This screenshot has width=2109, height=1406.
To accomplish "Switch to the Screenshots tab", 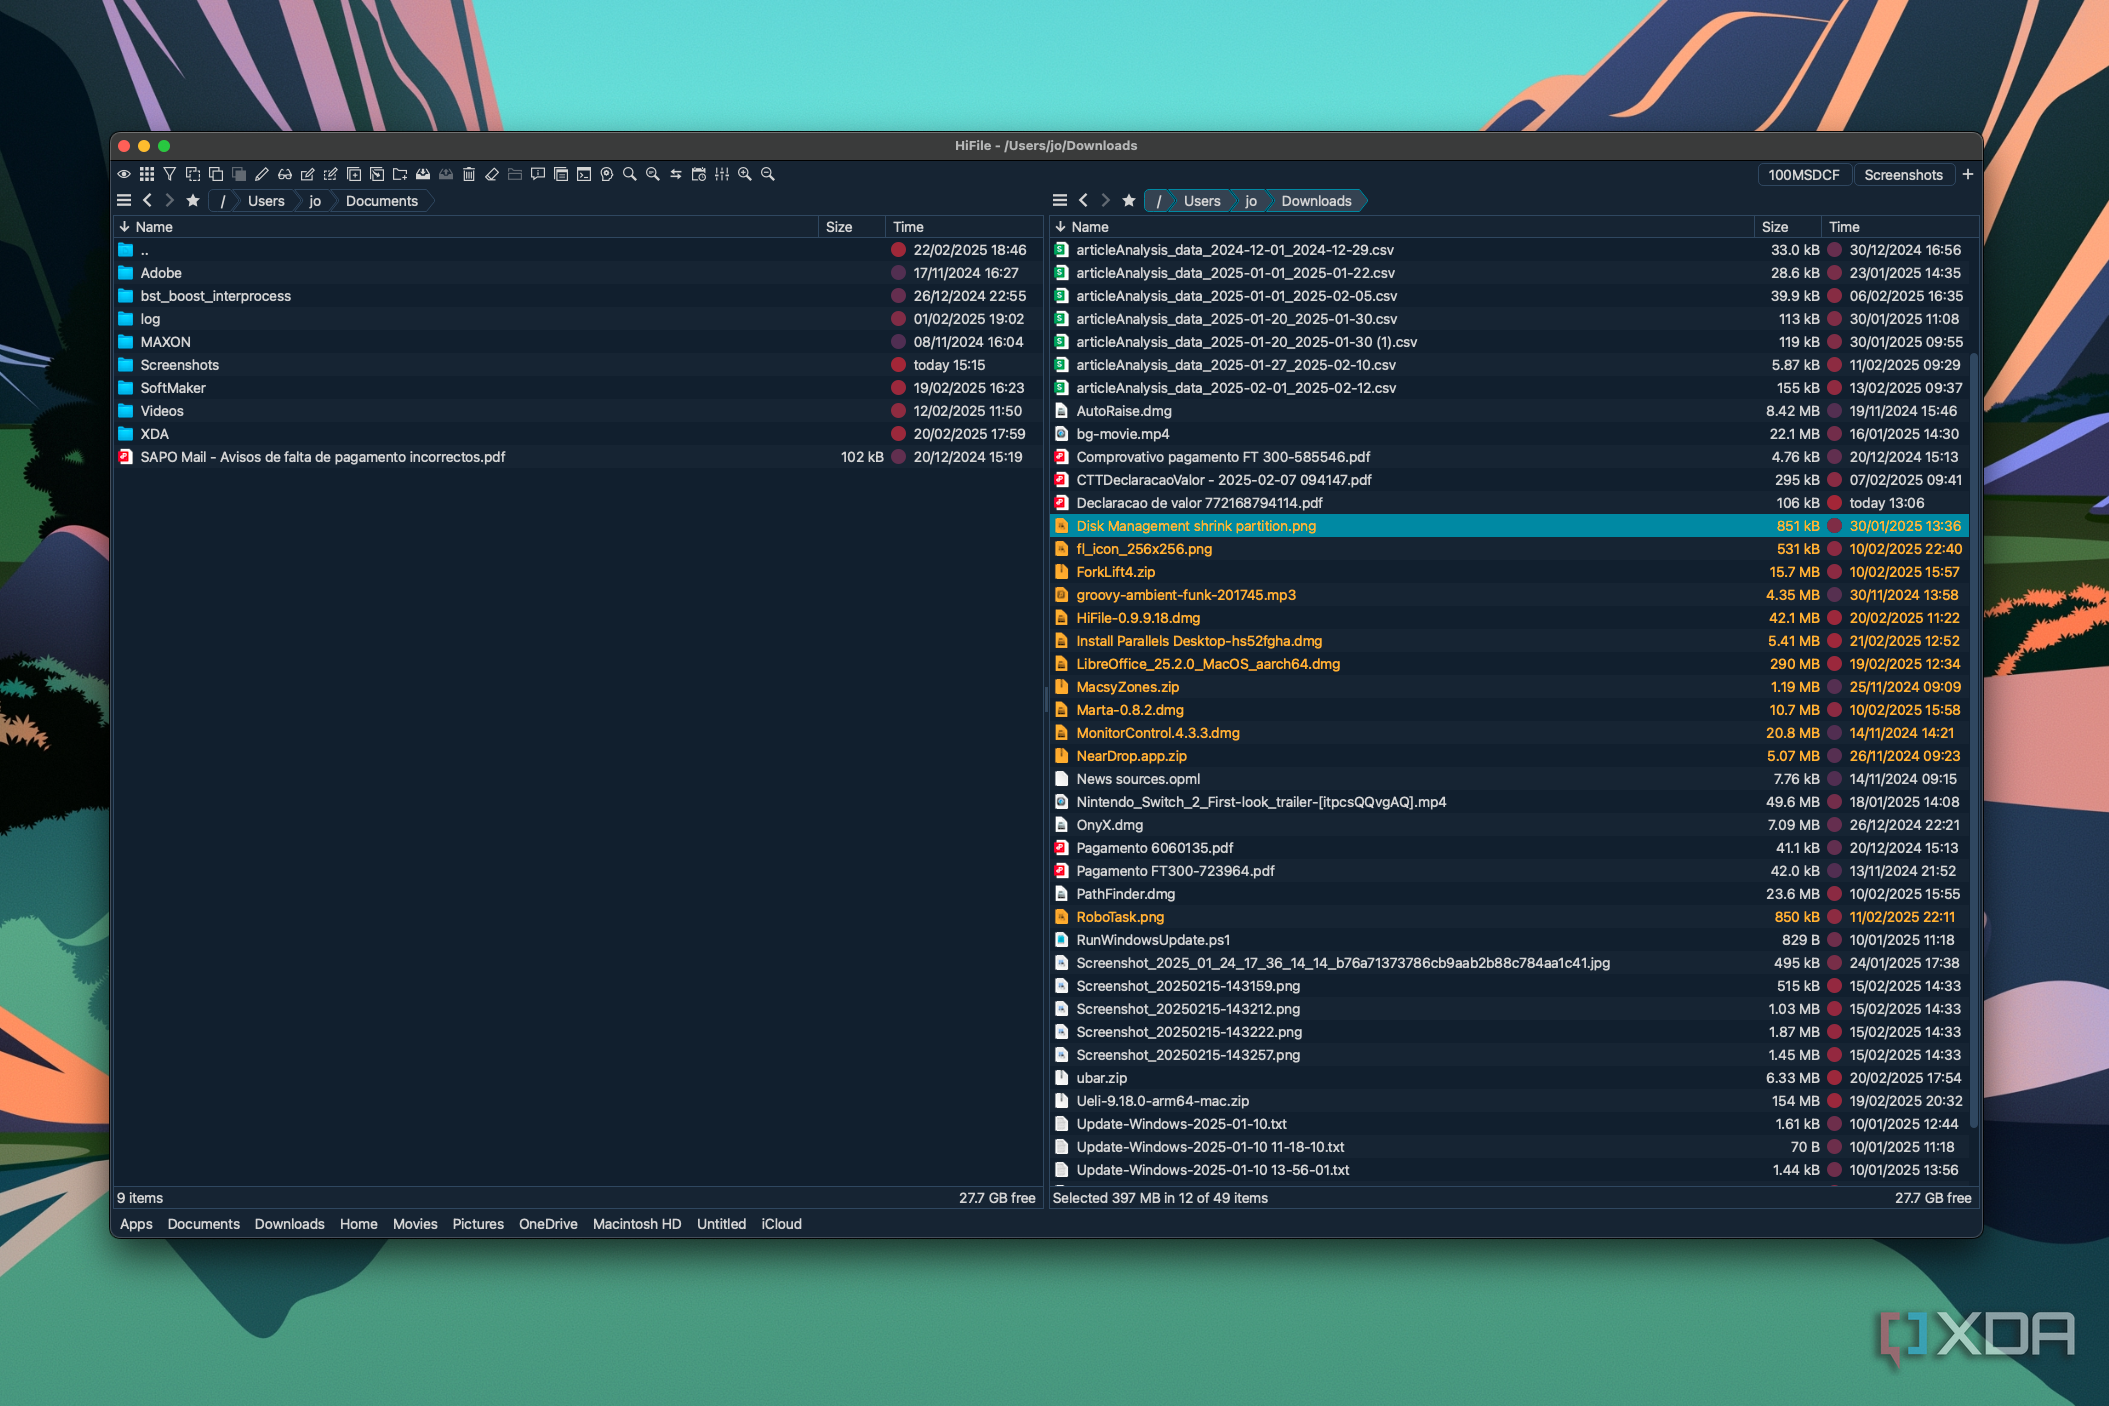I will coord(1903,174).
